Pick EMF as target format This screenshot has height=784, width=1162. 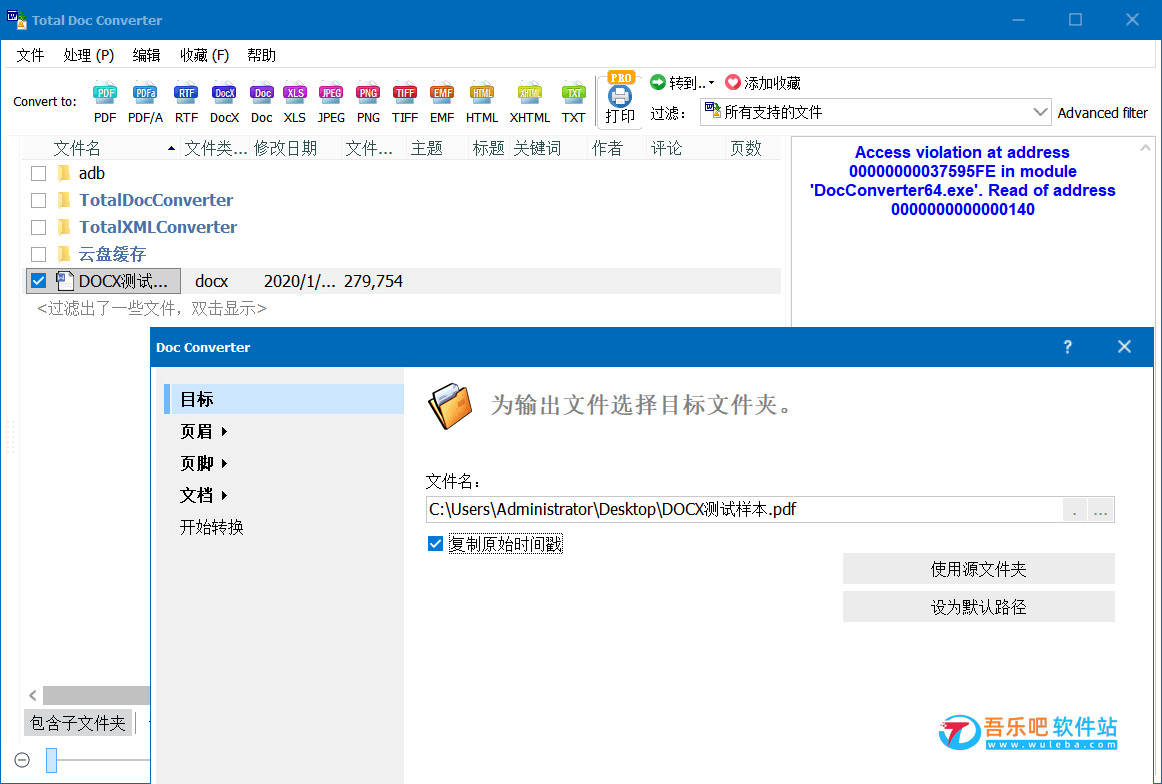(x=442, y=102)
